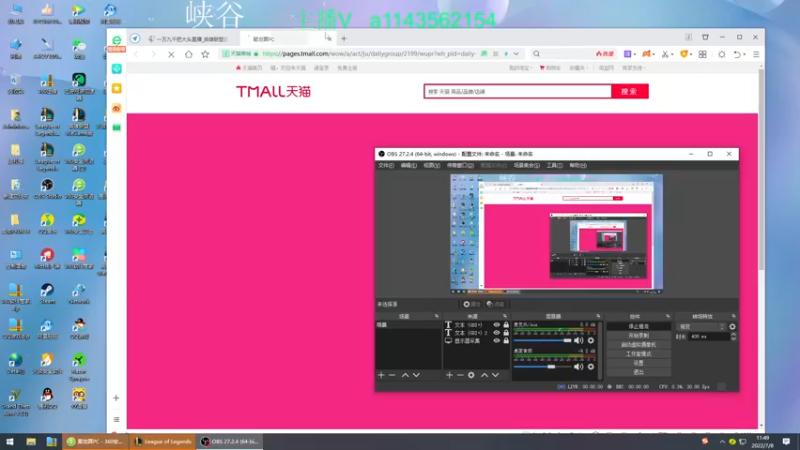Open the 编辑(E) menu in OBS
Screen dimensions: 800x450
tap(409, 165)
